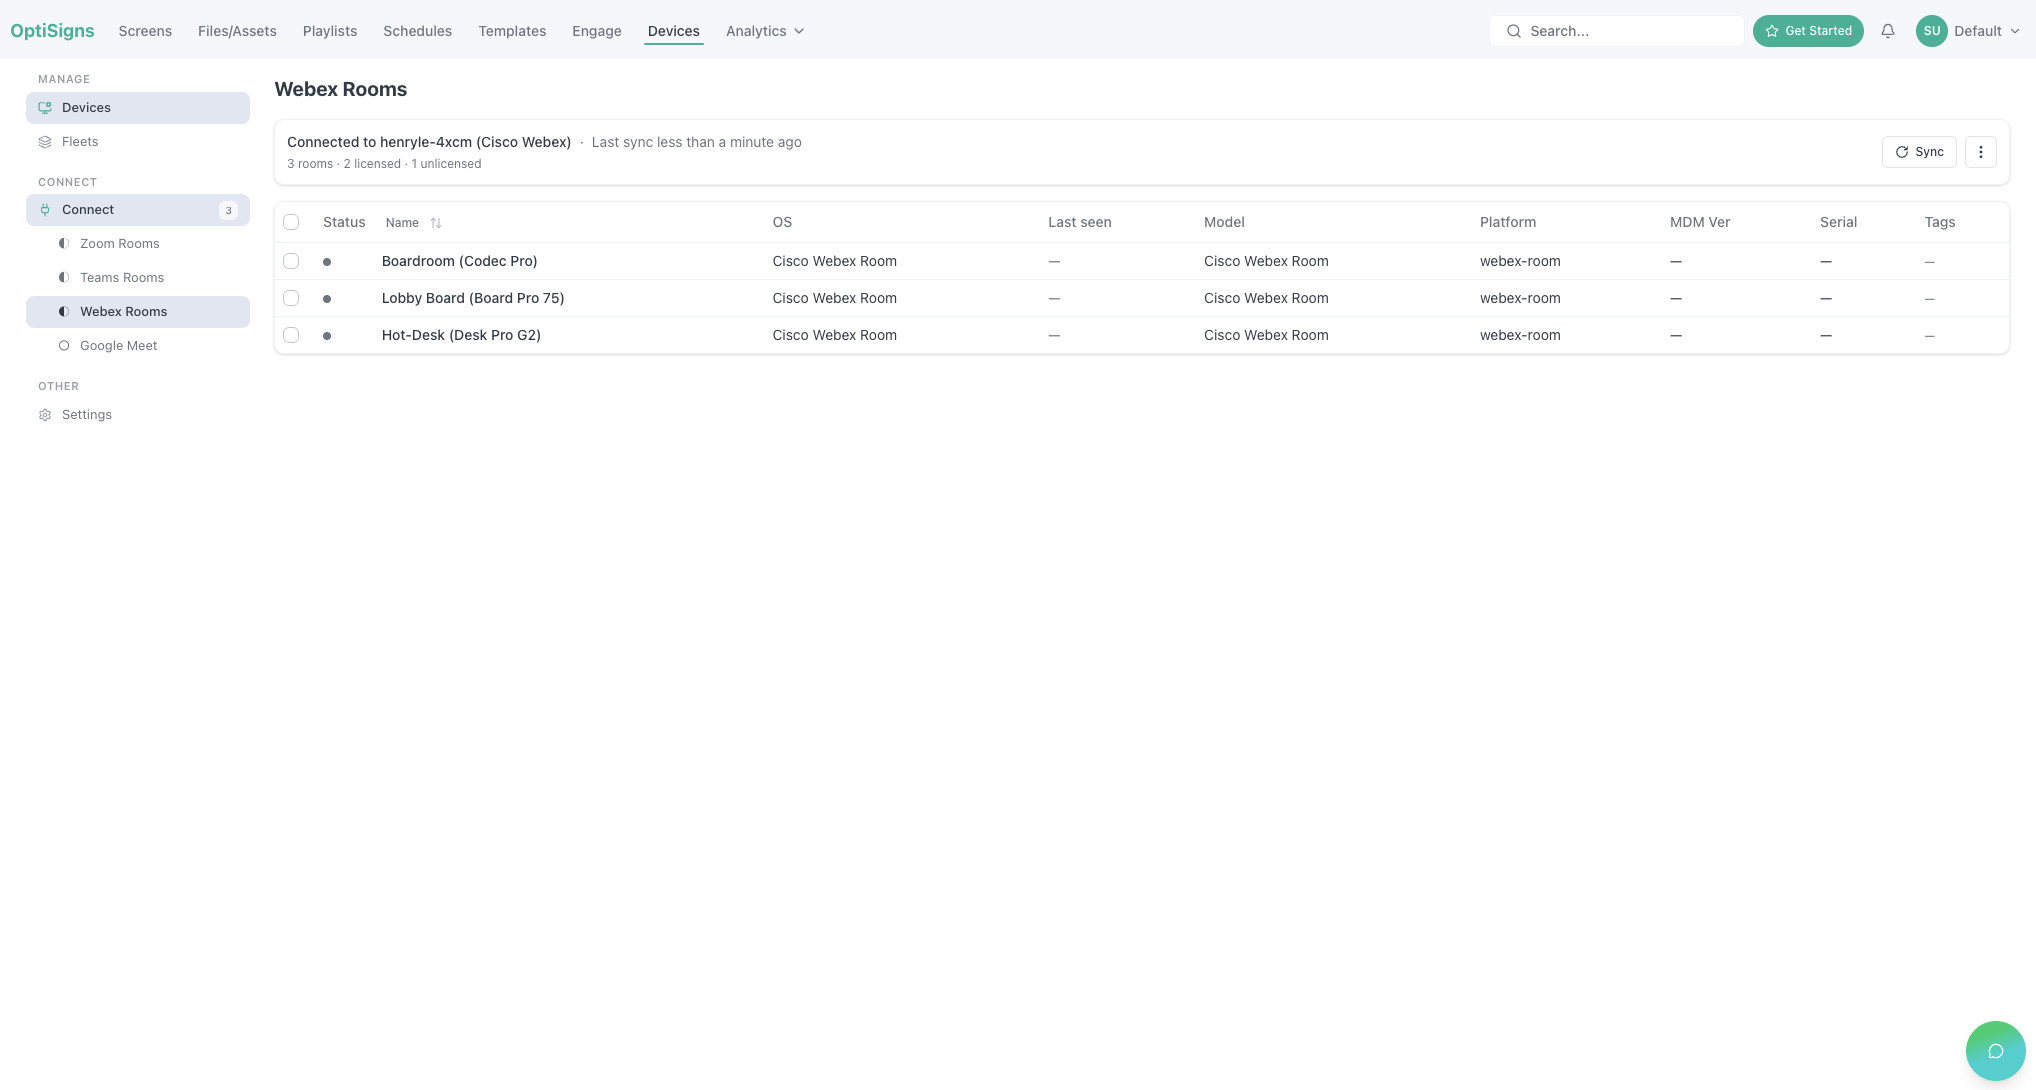
Task: Click the Last seen column header
Action: 1080,222
